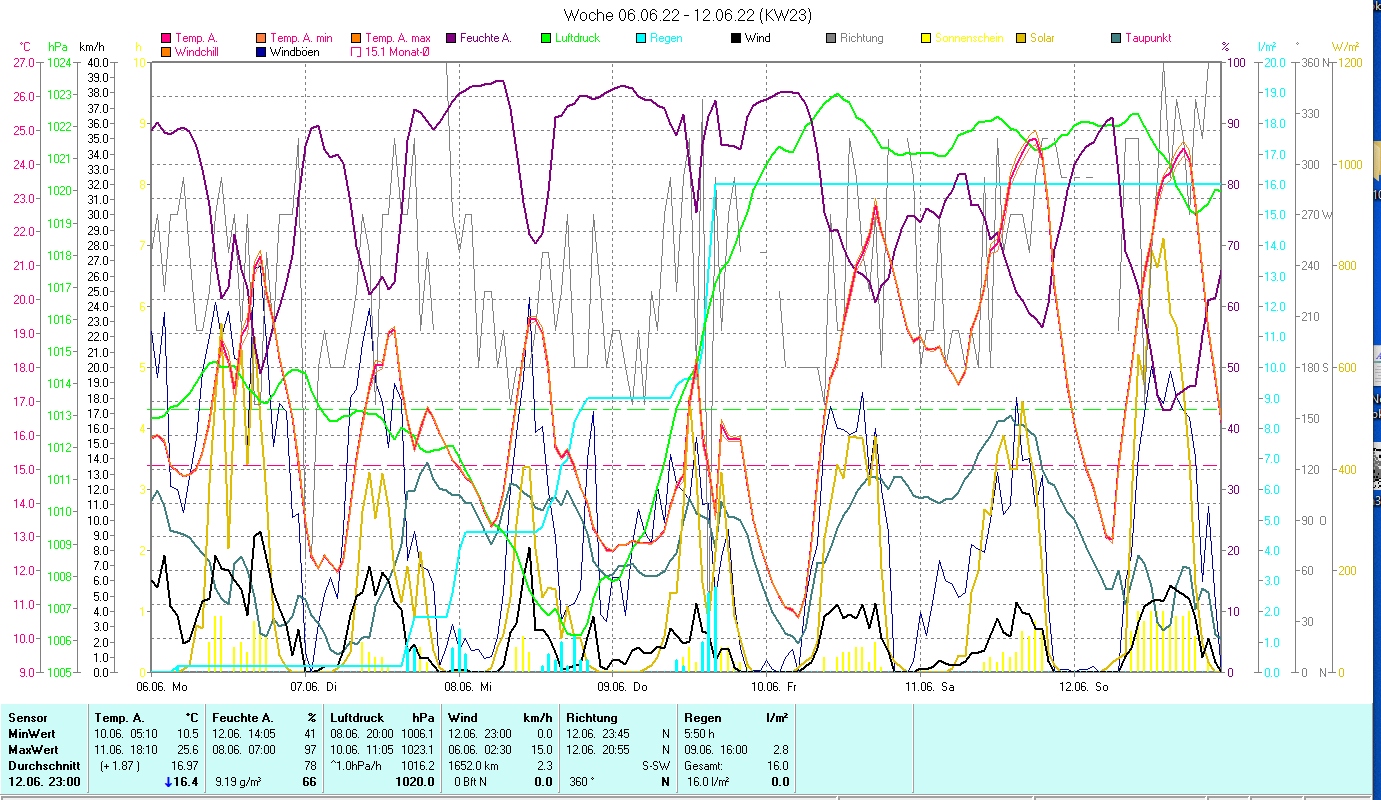Click the "W/m²" axis unit label
1381x800 pixels.
point(1344,46)
